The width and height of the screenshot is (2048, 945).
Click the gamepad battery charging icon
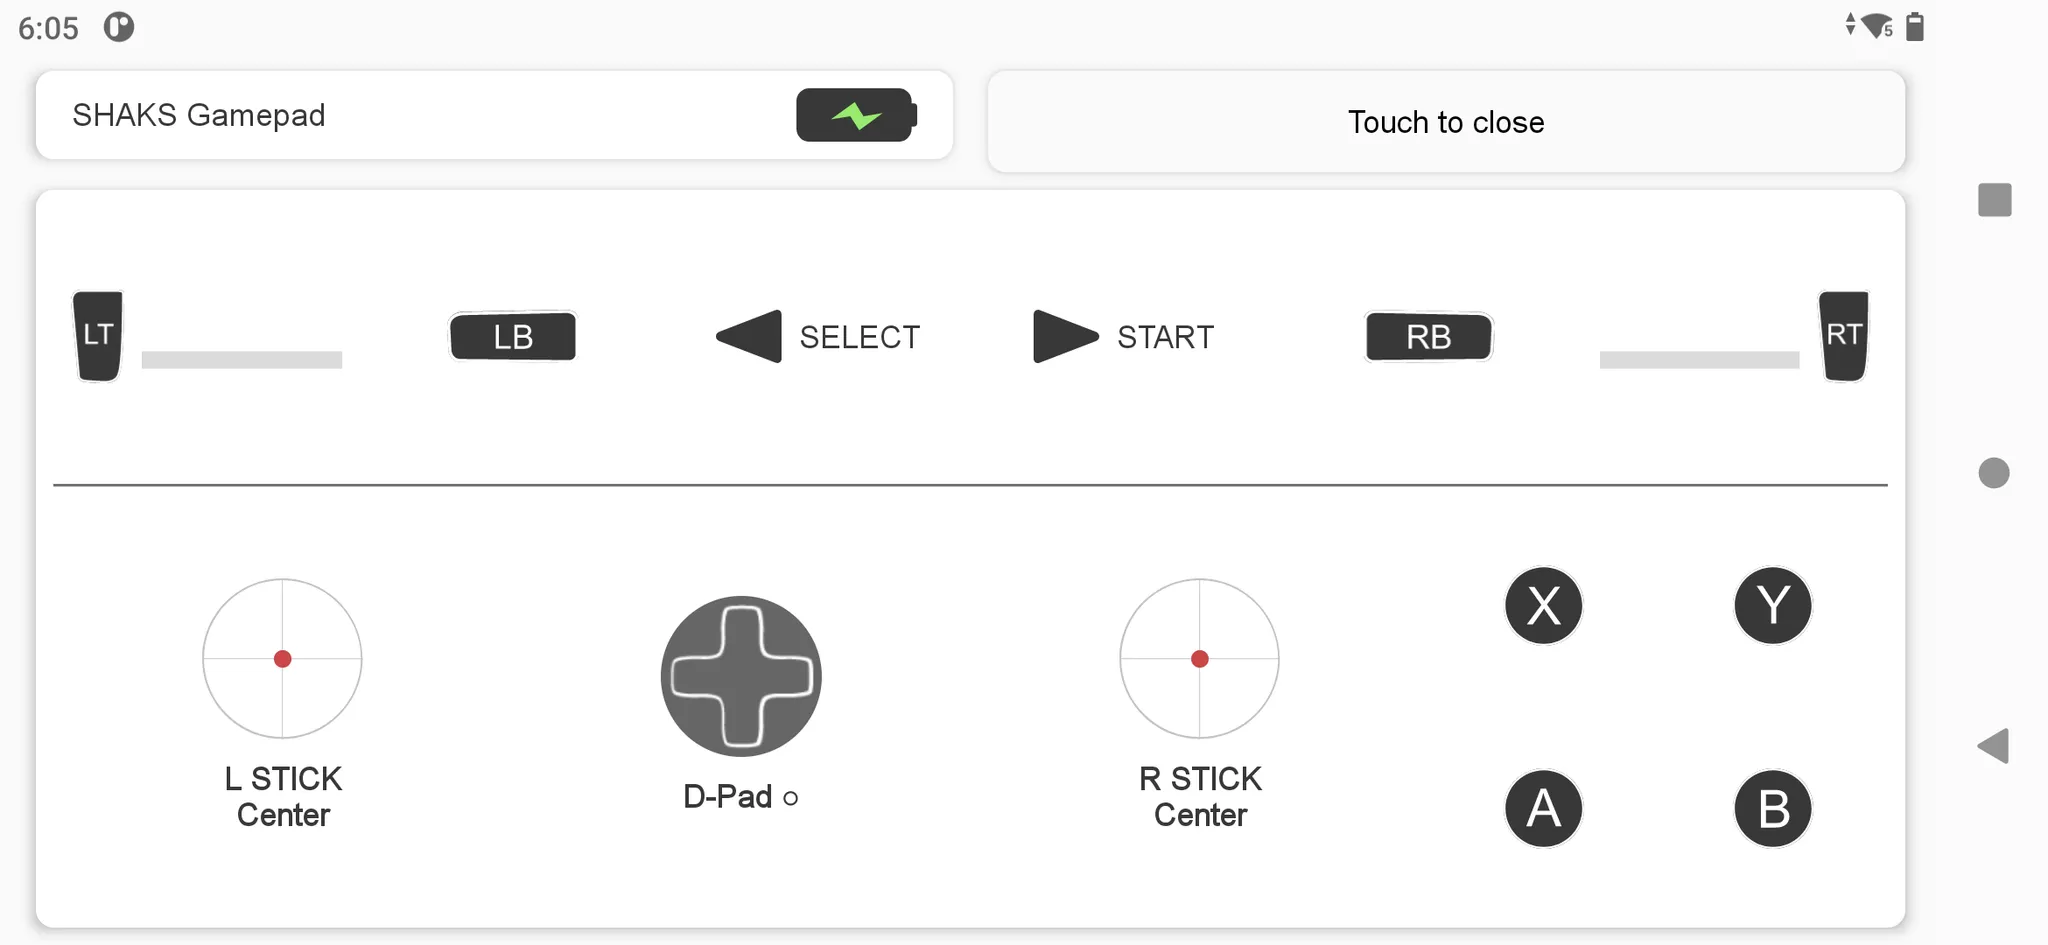856,116
